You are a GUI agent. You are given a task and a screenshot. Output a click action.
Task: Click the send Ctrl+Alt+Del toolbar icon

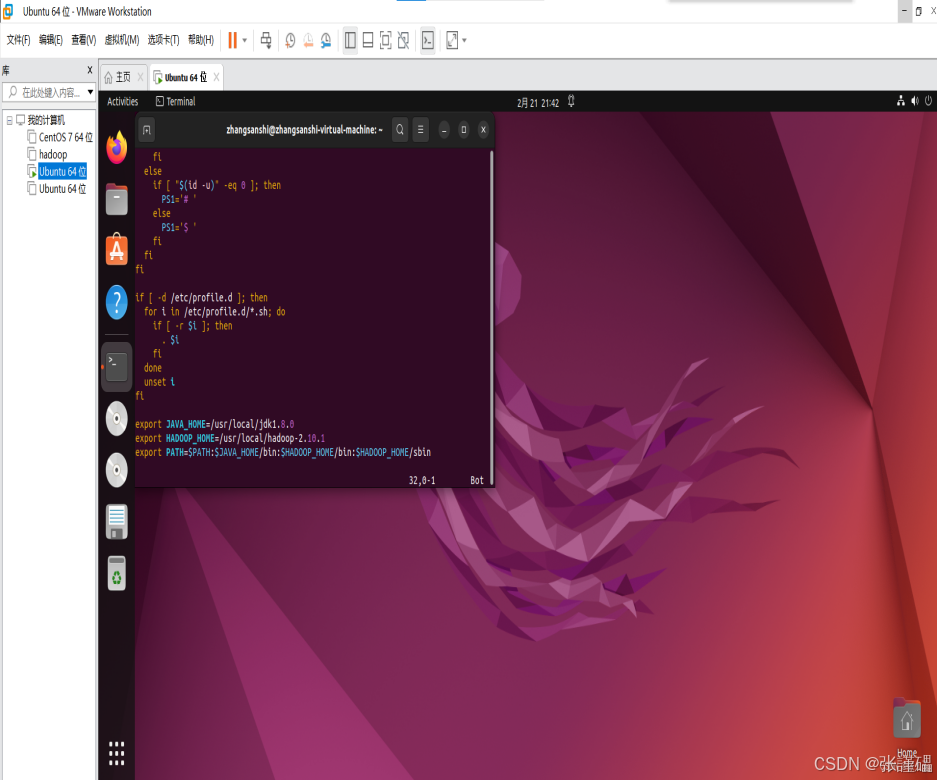(266, 40)
